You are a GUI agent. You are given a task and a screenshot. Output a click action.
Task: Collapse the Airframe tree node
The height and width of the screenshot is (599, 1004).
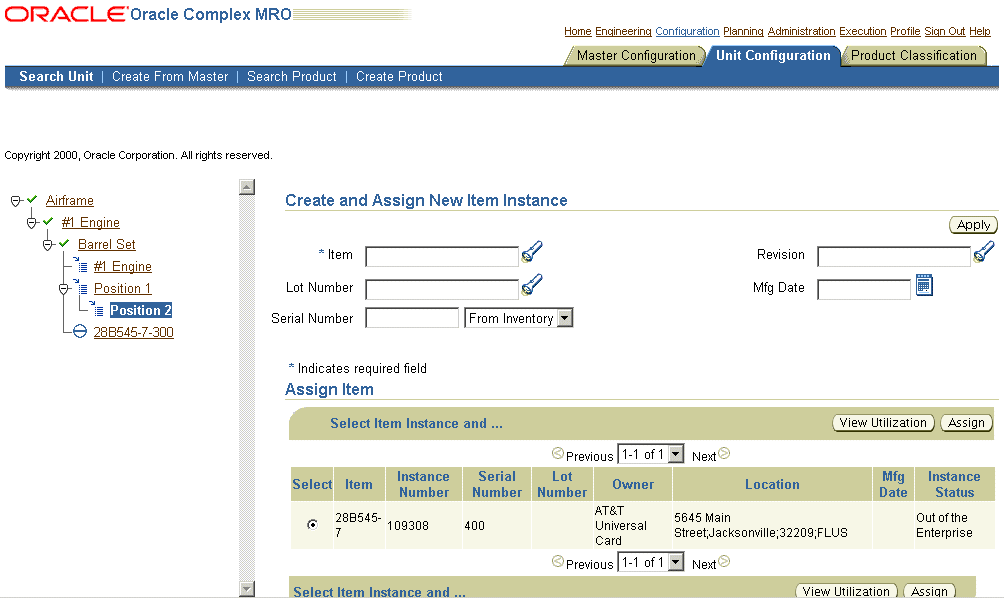pos(16,201)
